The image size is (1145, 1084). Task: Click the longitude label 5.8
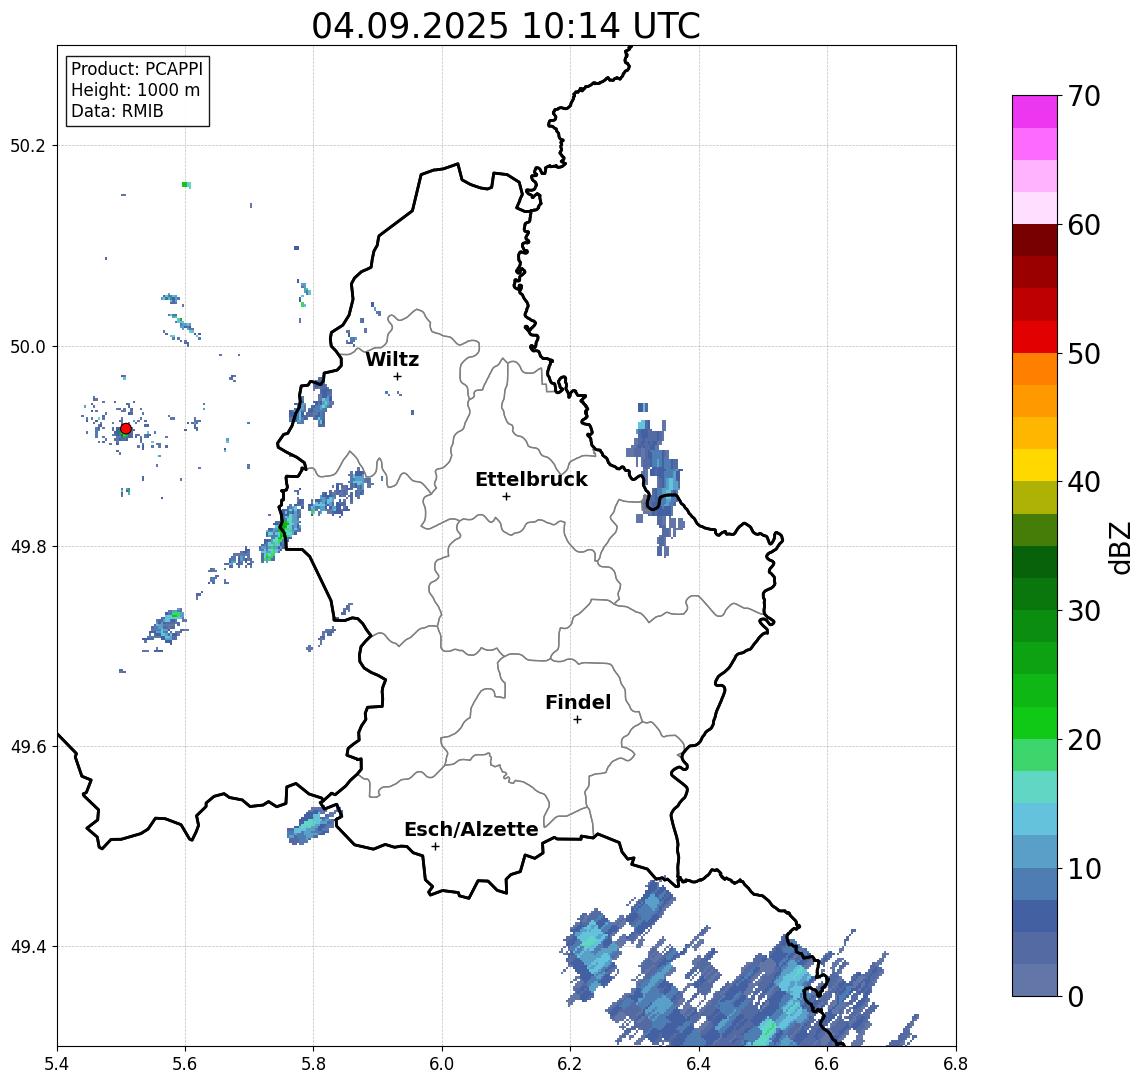[x=313, y=1064]
